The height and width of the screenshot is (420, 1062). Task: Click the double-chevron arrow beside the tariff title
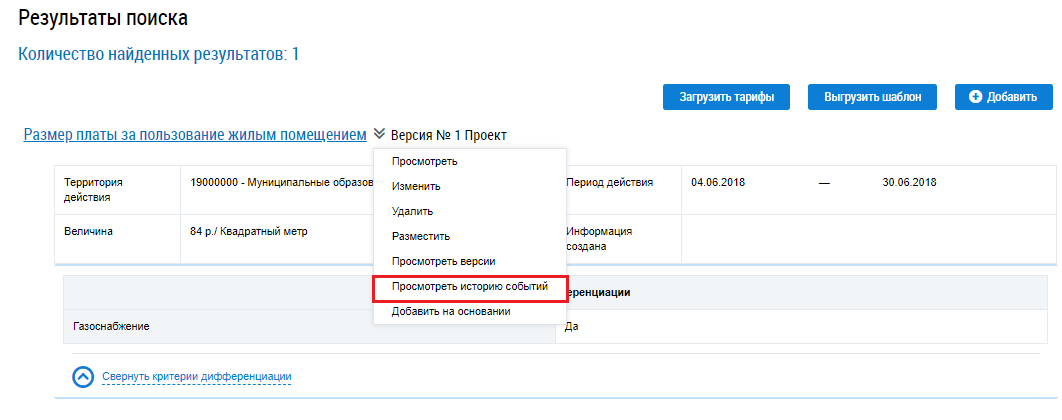coord(379,134)
